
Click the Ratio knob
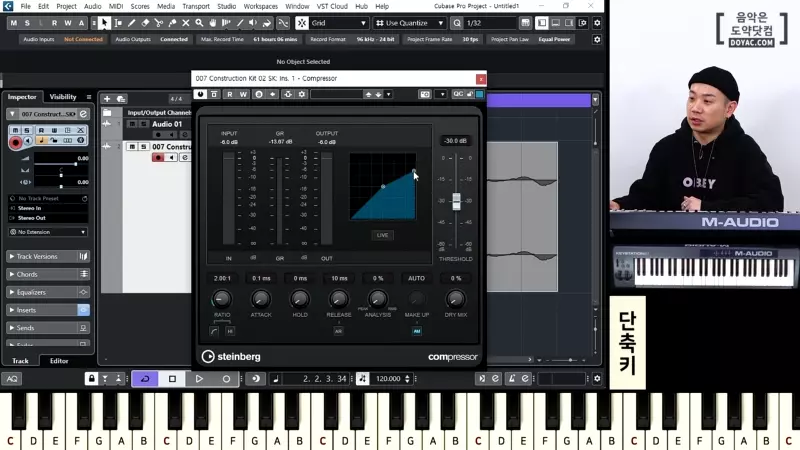tap(222, 299)
